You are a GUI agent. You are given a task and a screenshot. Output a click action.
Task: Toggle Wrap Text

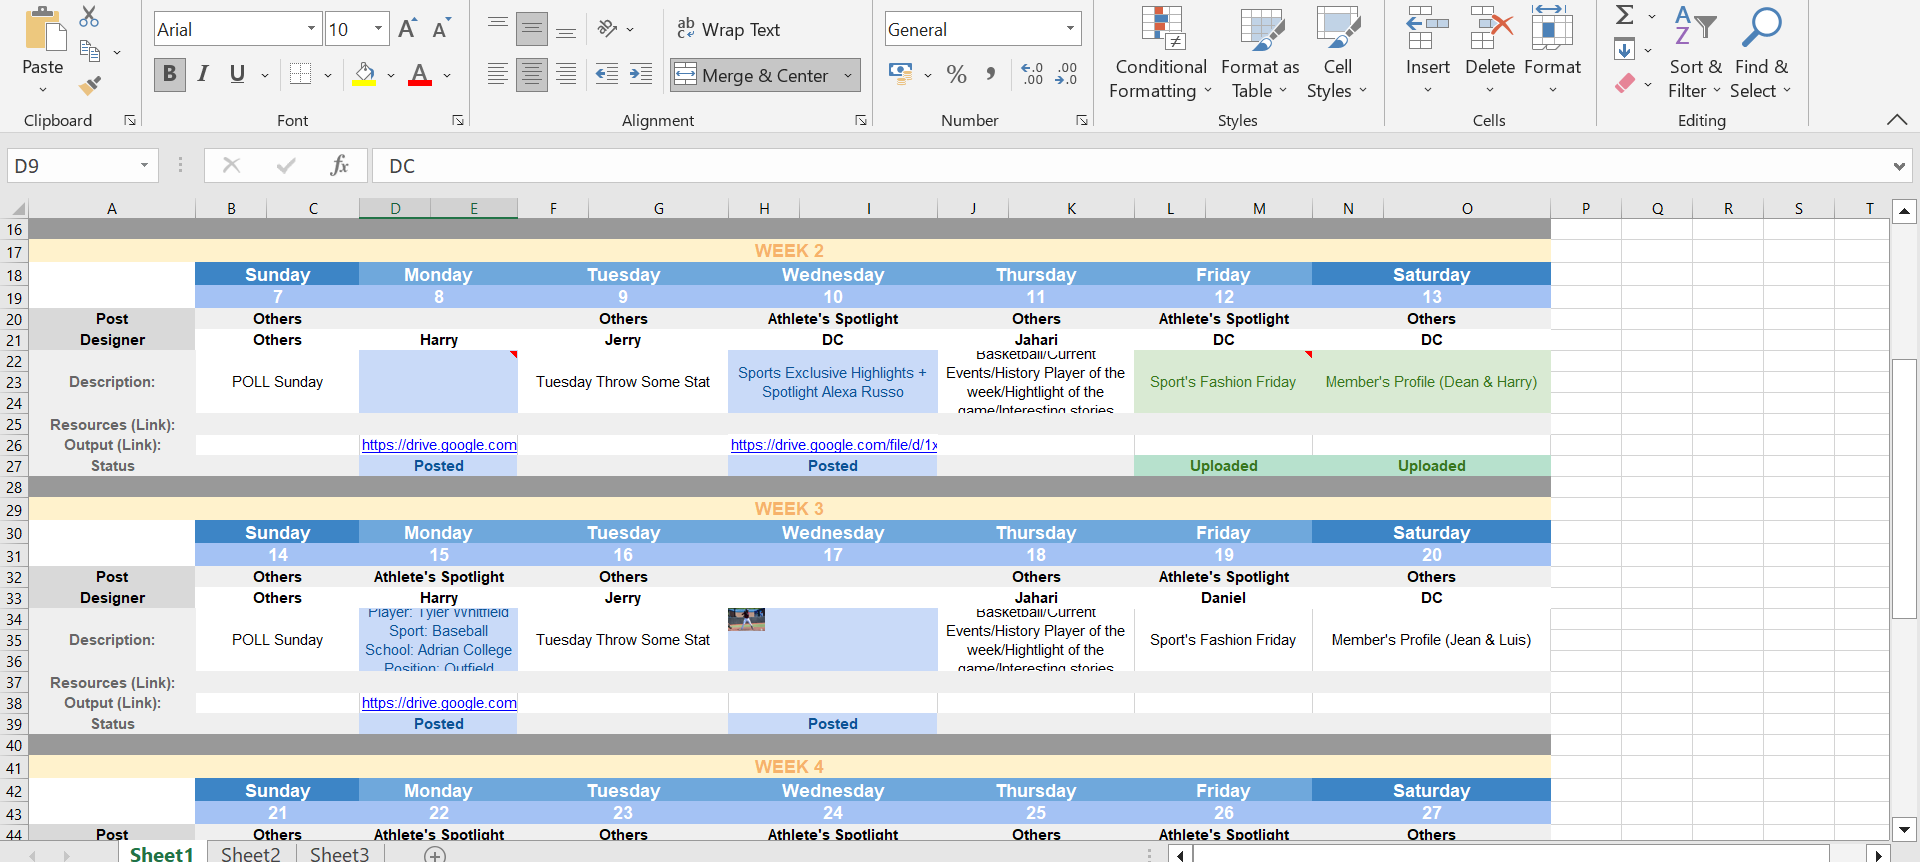[729, 30]
